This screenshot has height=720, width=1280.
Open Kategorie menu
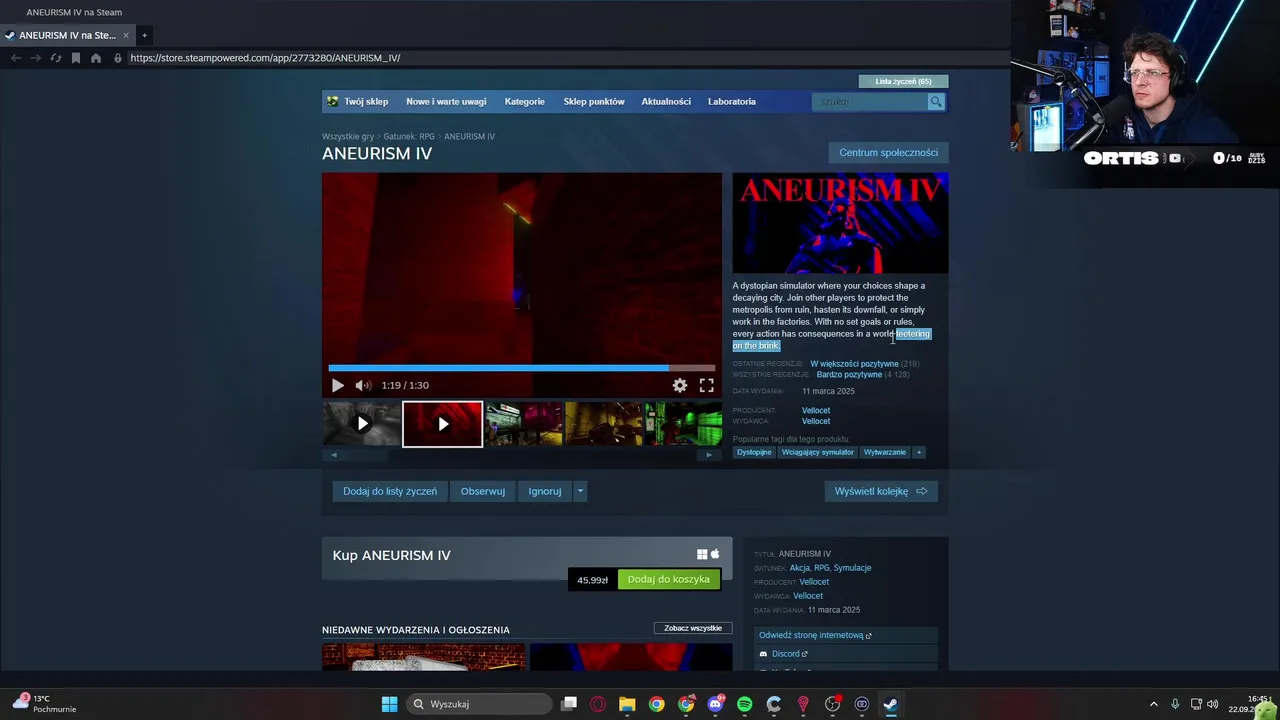coord(525,101)
